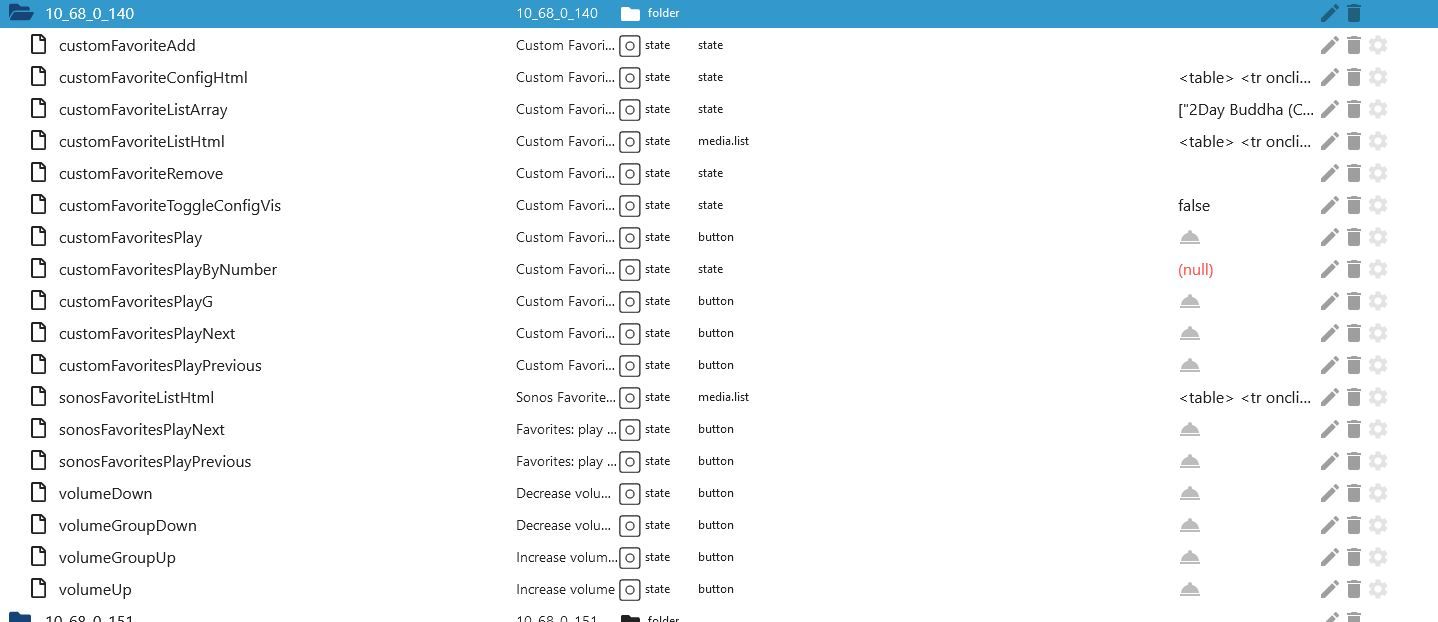Click the customFavoriteListArray value cell
This screenshot has width=1438, height=622.
pyautogui.click(x=1245, y=109)
